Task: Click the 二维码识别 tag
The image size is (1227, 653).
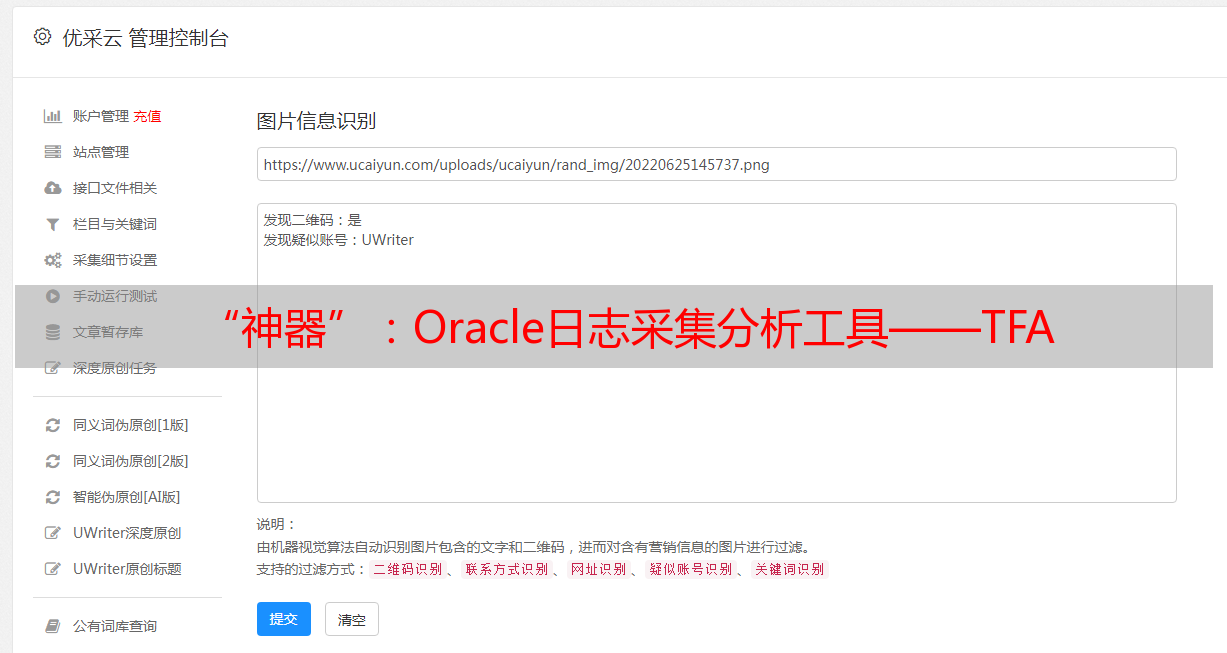Action: [408, 569]
